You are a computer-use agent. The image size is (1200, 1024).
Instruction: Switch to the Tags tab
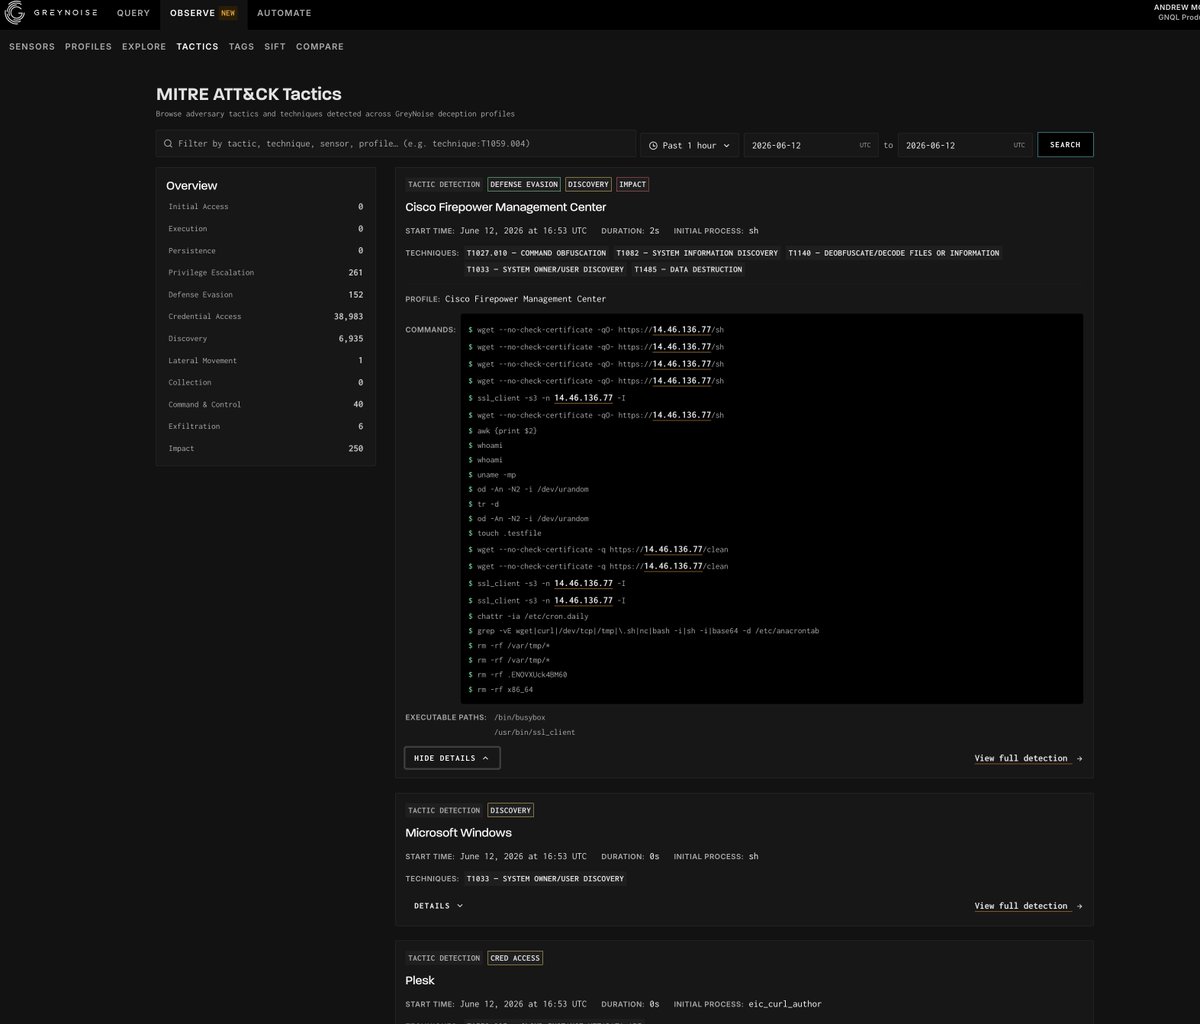coord(241,46)
